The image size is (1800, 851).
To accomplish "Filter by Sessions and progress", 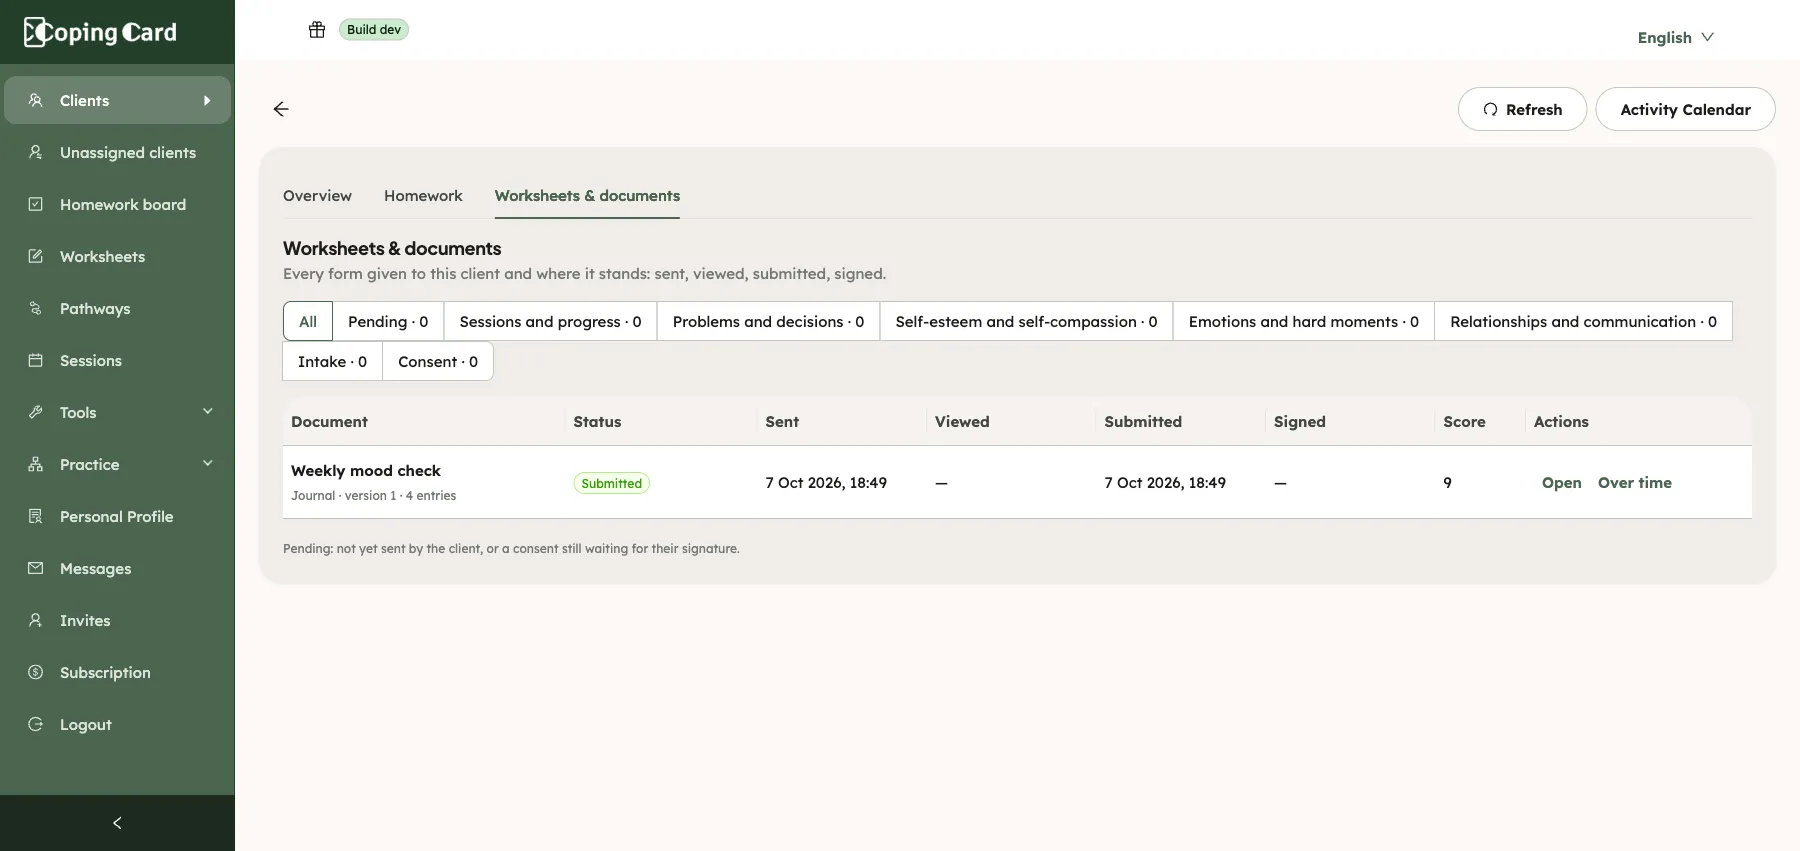I will [550, 321].
